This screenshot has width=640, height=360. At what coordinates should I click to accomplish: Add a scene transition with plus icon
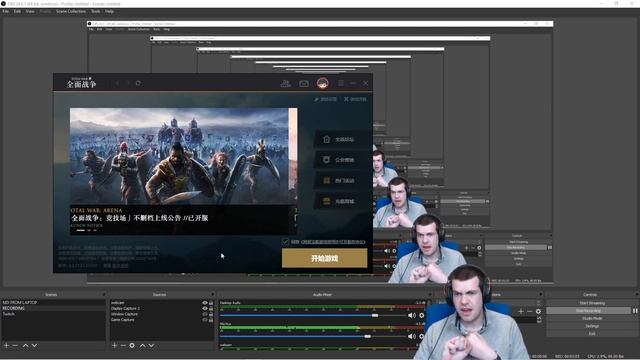(520, 311)
